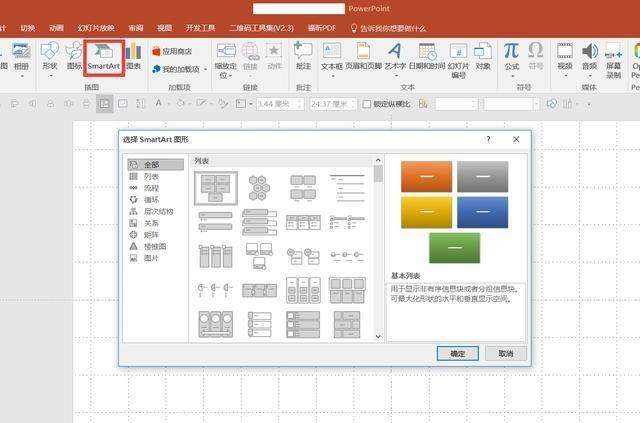Insert a chart with the 图表 button
This screenshot has height=423, width=640.
[134, 57]
